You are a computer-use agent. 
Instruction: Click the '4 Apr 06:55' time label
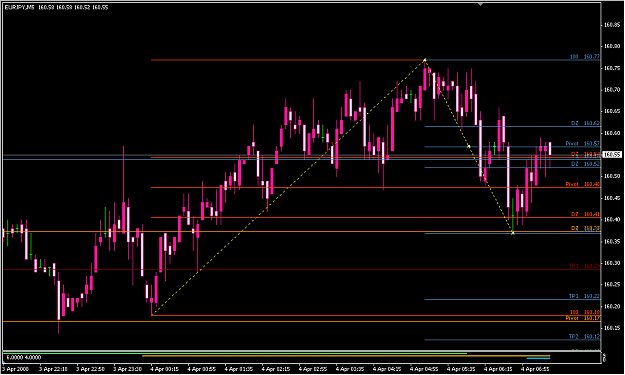tap(535, 369)
